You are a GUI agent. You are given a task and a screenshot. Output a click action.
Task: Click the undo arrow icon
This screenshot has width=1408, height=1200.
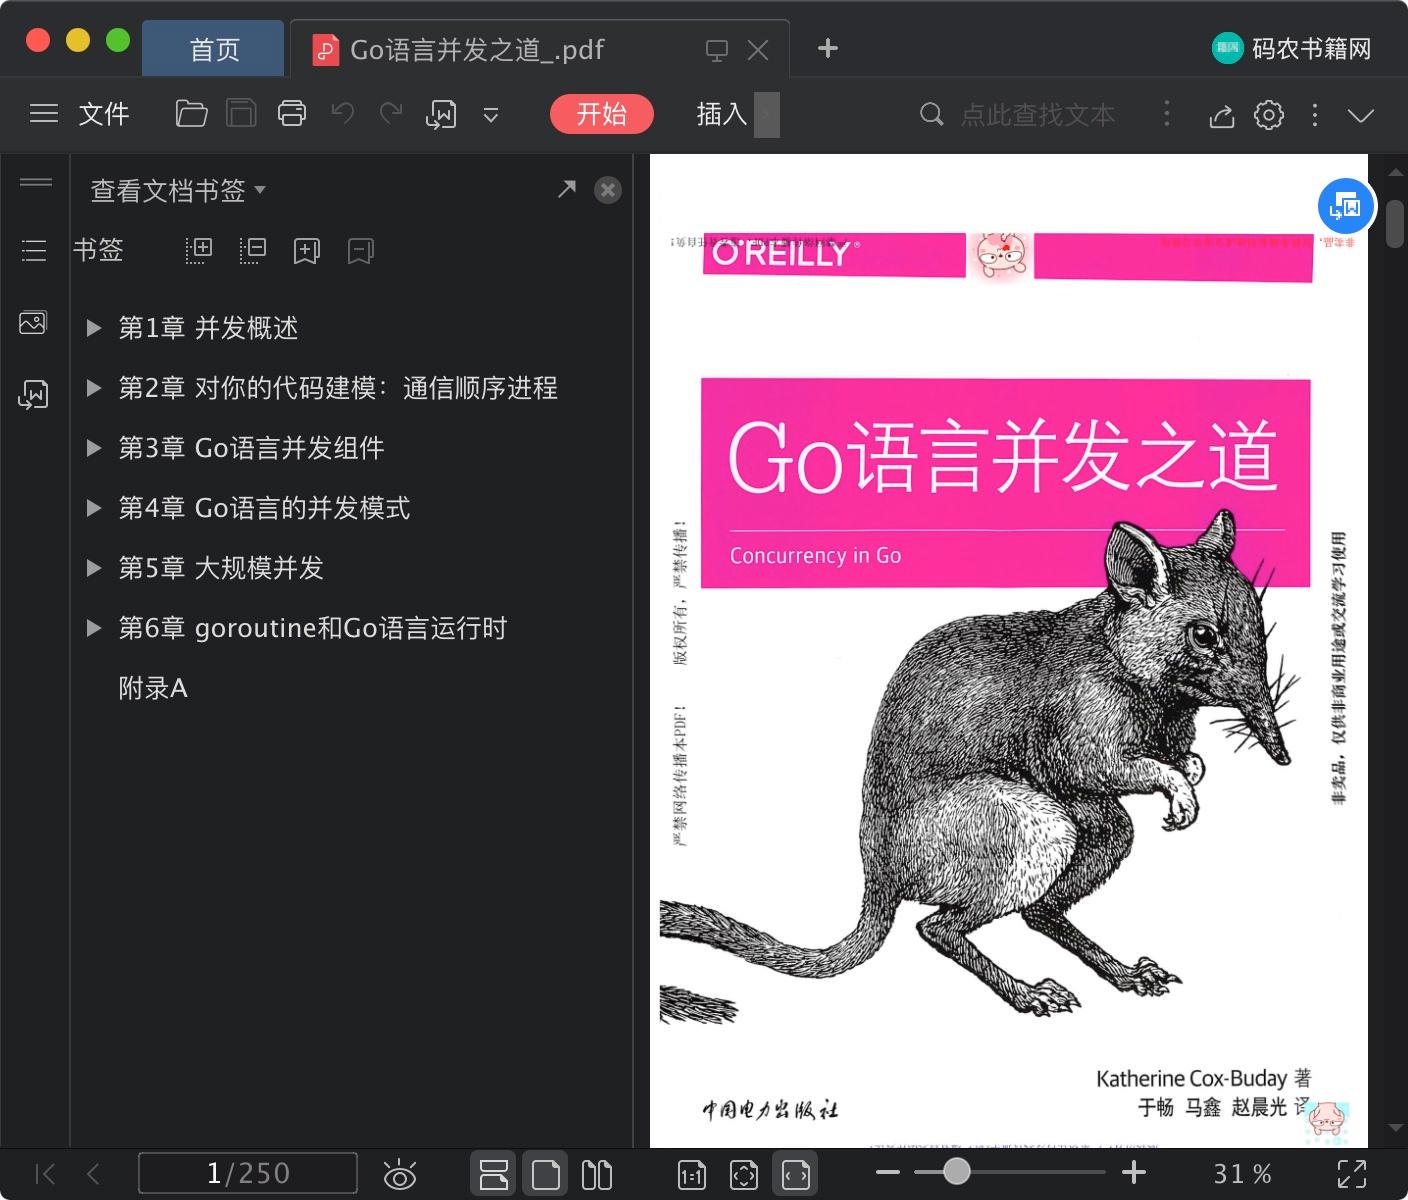(x=342, y=114)
